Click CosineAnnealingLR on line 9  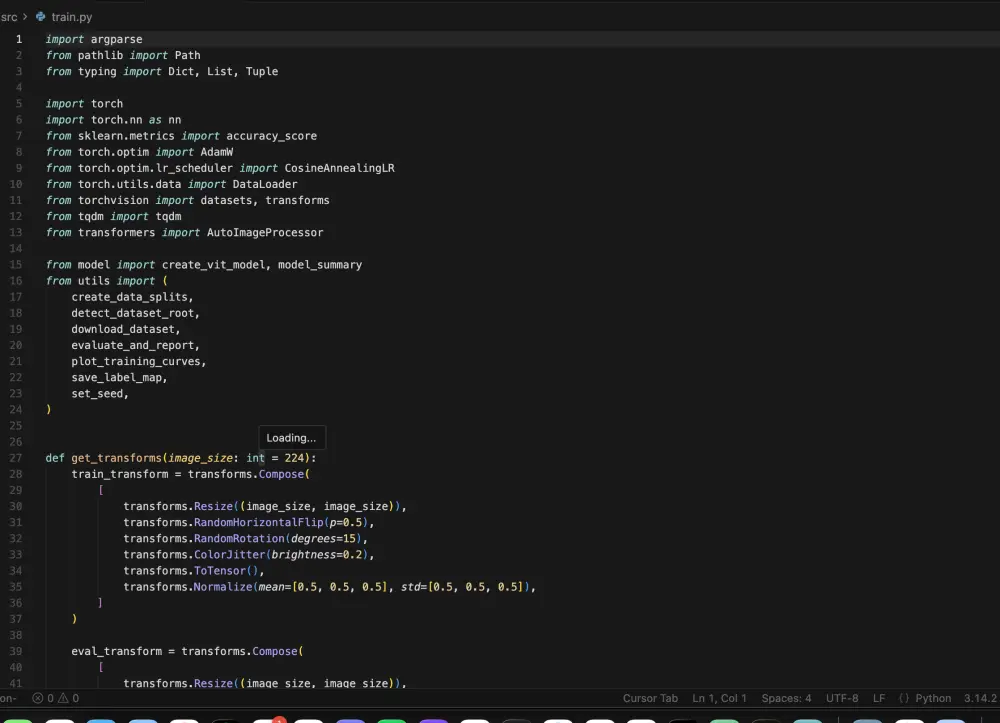339,168
